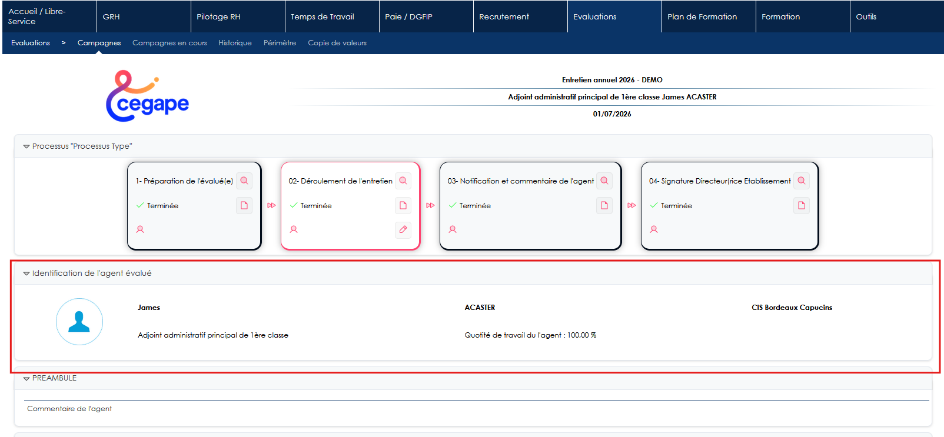Screen dimensions: 944x437
Task: Open document icon on Notification et commentaire card
Action: point(604,205)
